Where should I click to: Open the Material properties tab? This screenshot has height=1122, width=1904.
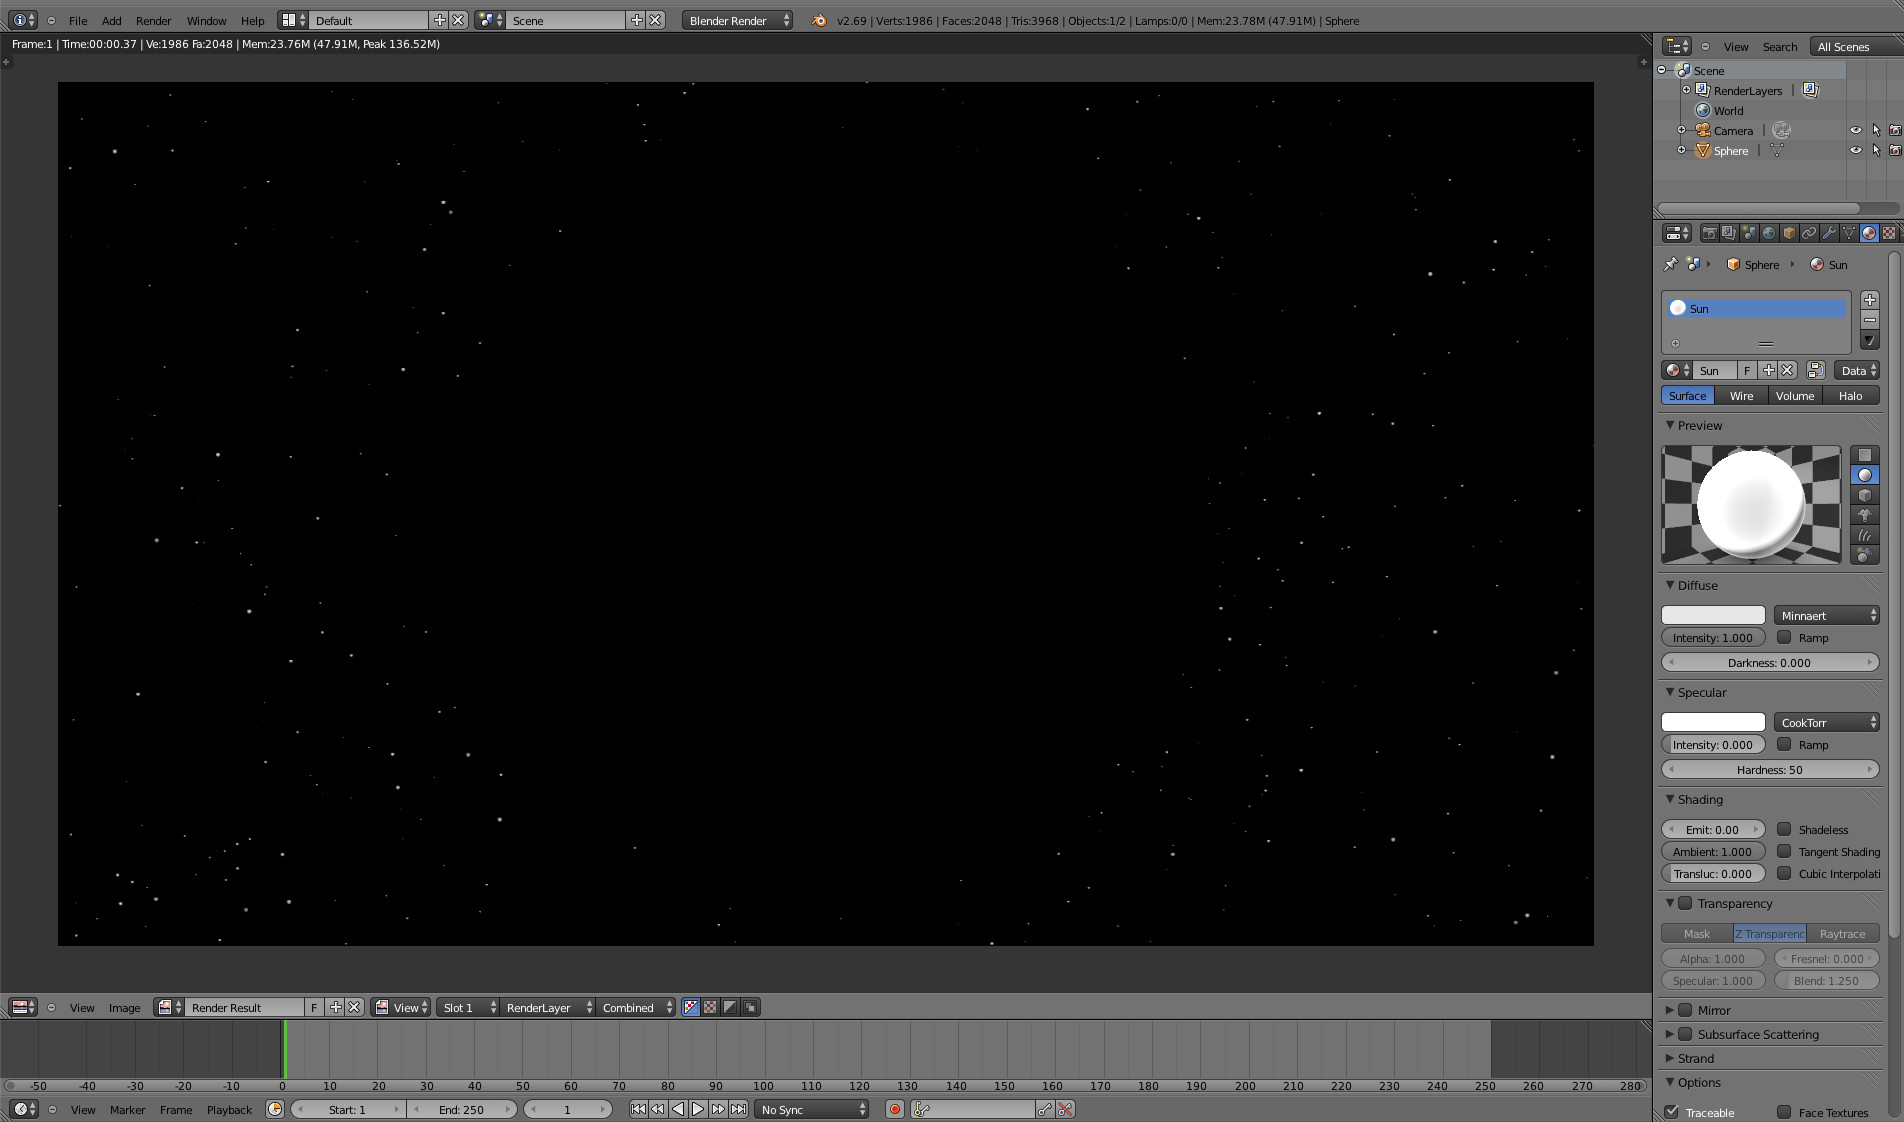(1869, 233)
